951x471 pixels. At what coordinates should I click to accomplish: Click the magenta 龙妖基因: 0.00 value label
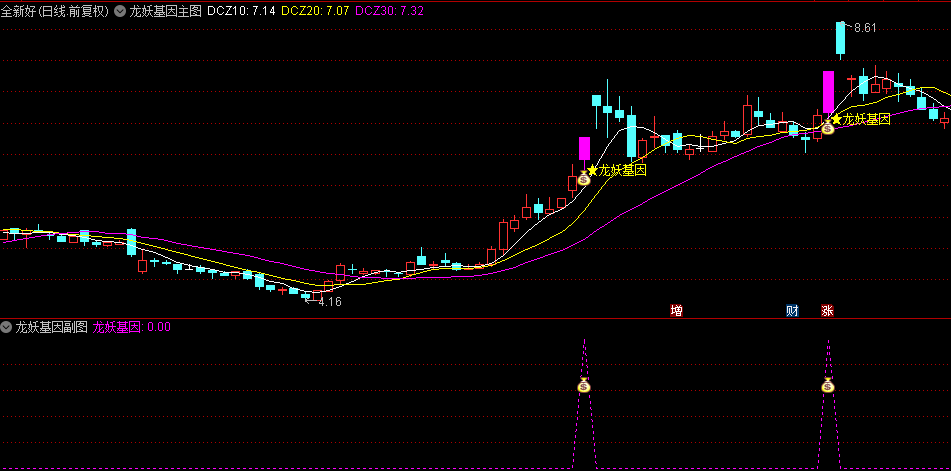point(132,327)
